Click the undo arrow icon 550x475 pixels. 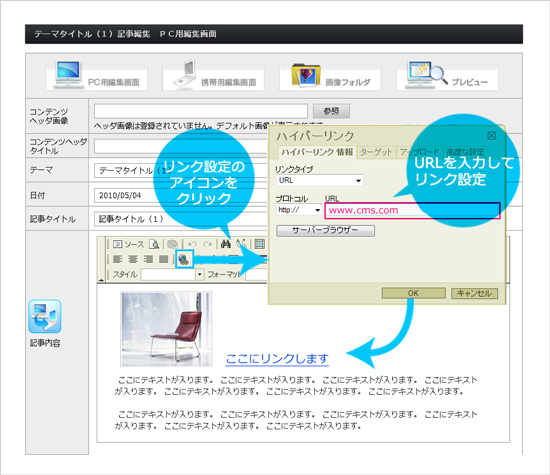click(x=192, y=244)
